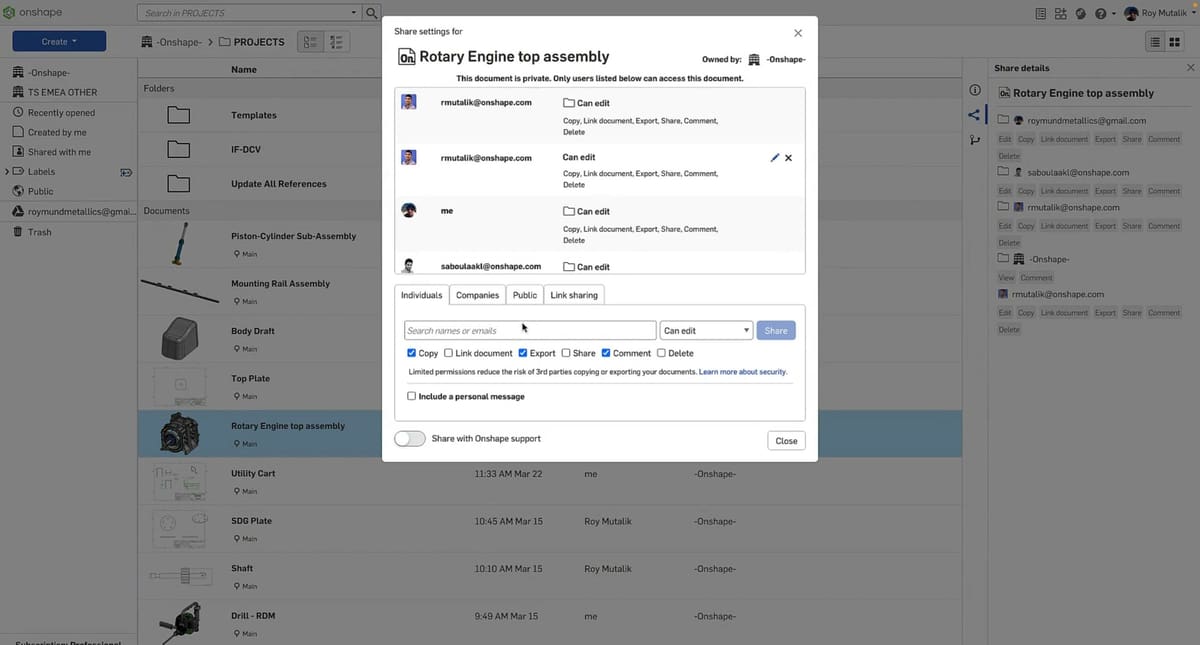Toggle the tree details view icon

click(336, 42)
